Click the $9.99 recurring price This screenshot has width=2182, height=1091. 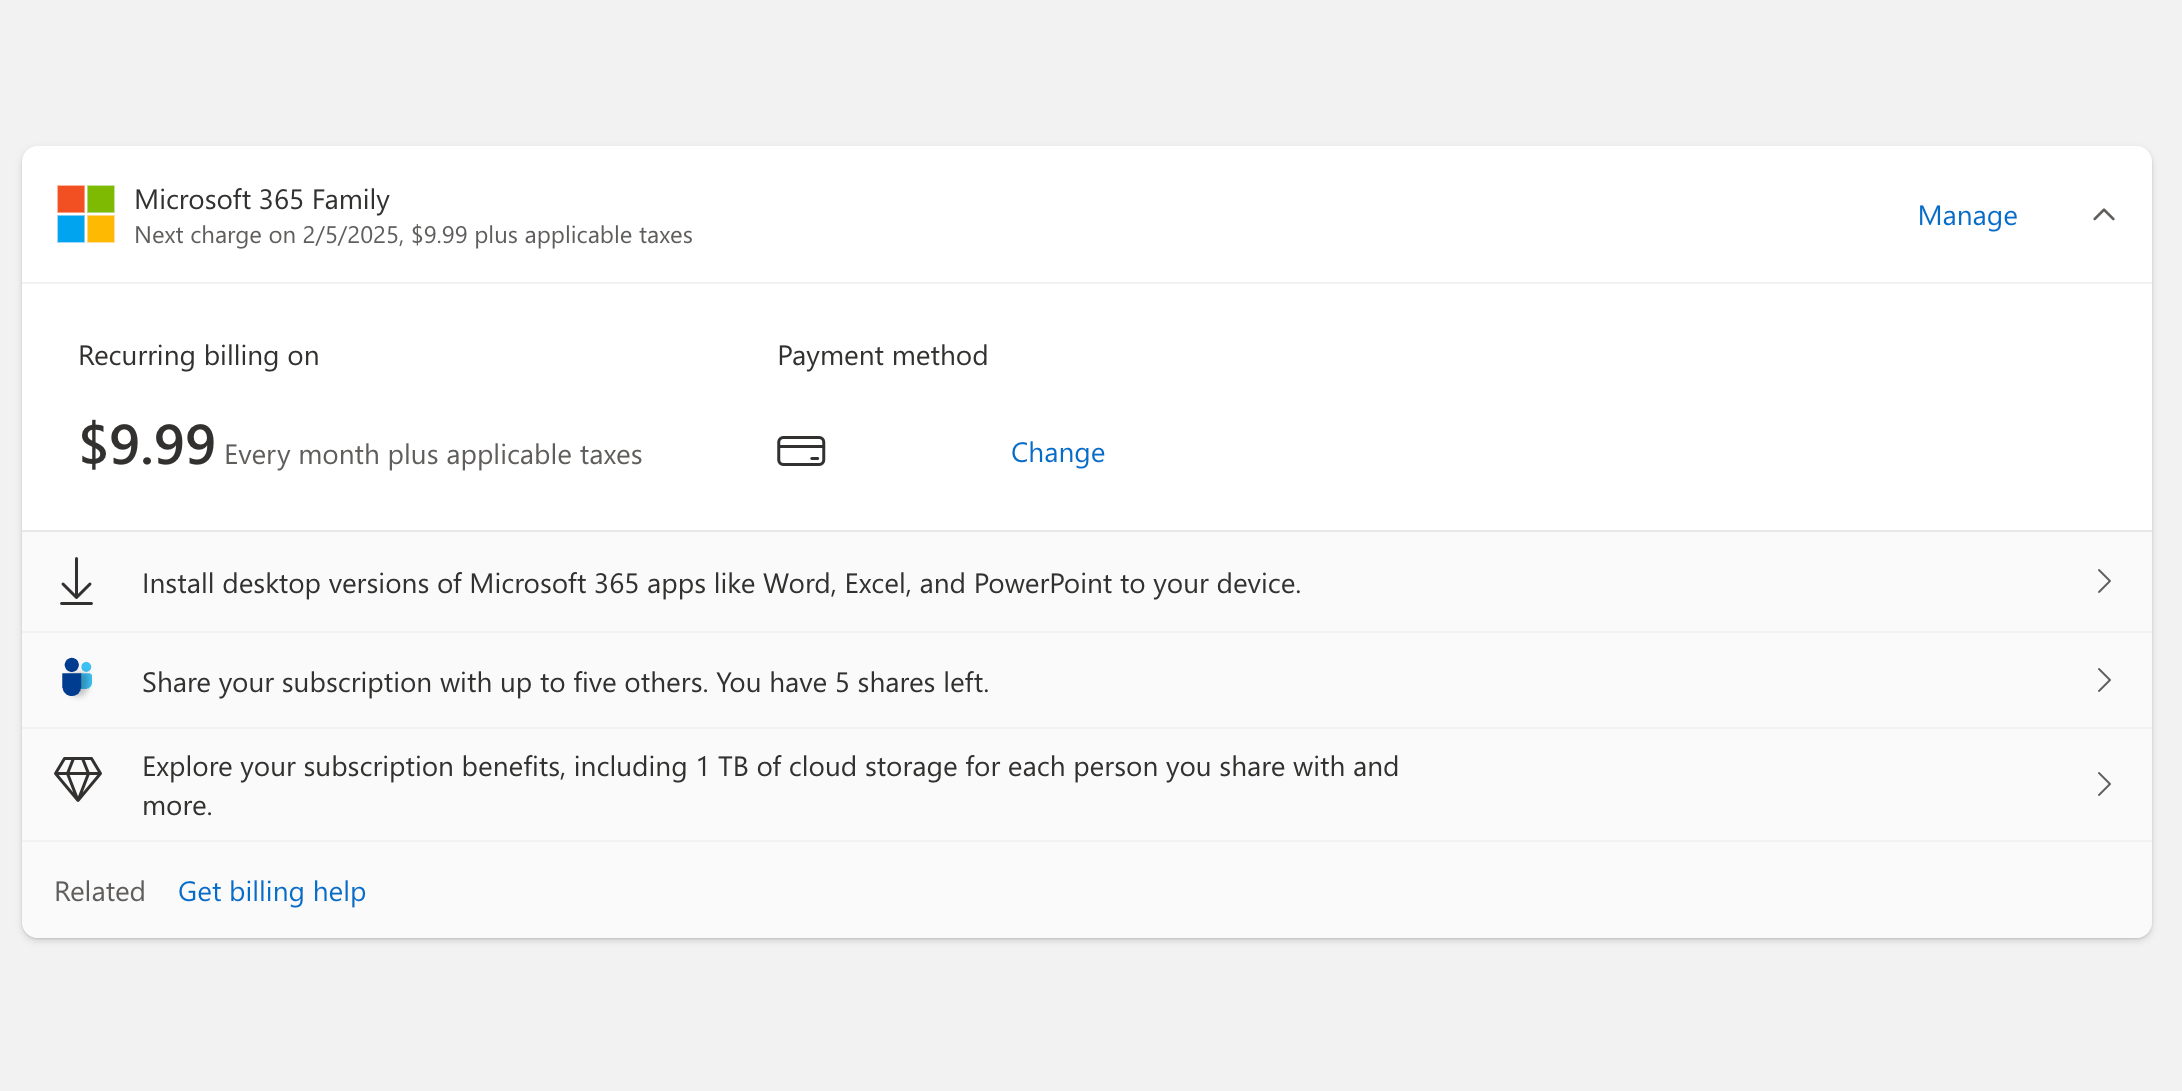pyautogui.click(x=147, y=445)
